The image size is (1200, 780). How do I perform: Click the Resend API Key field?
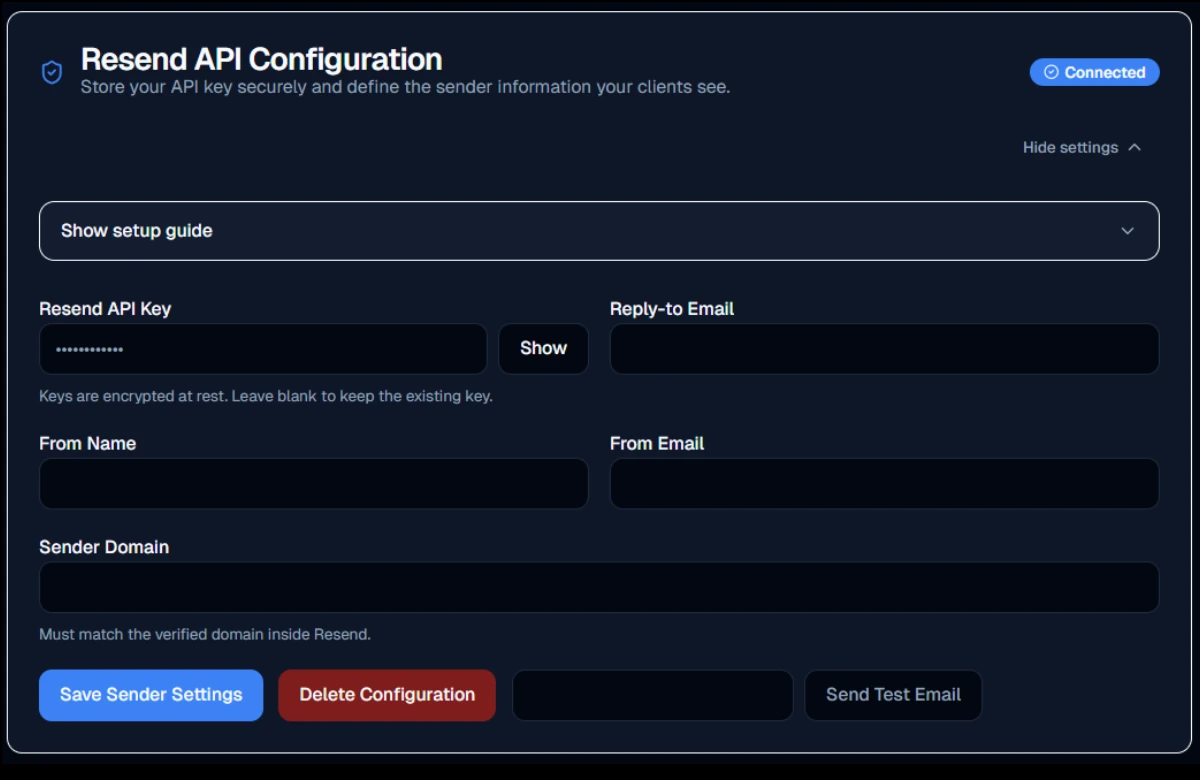[262, 348]
